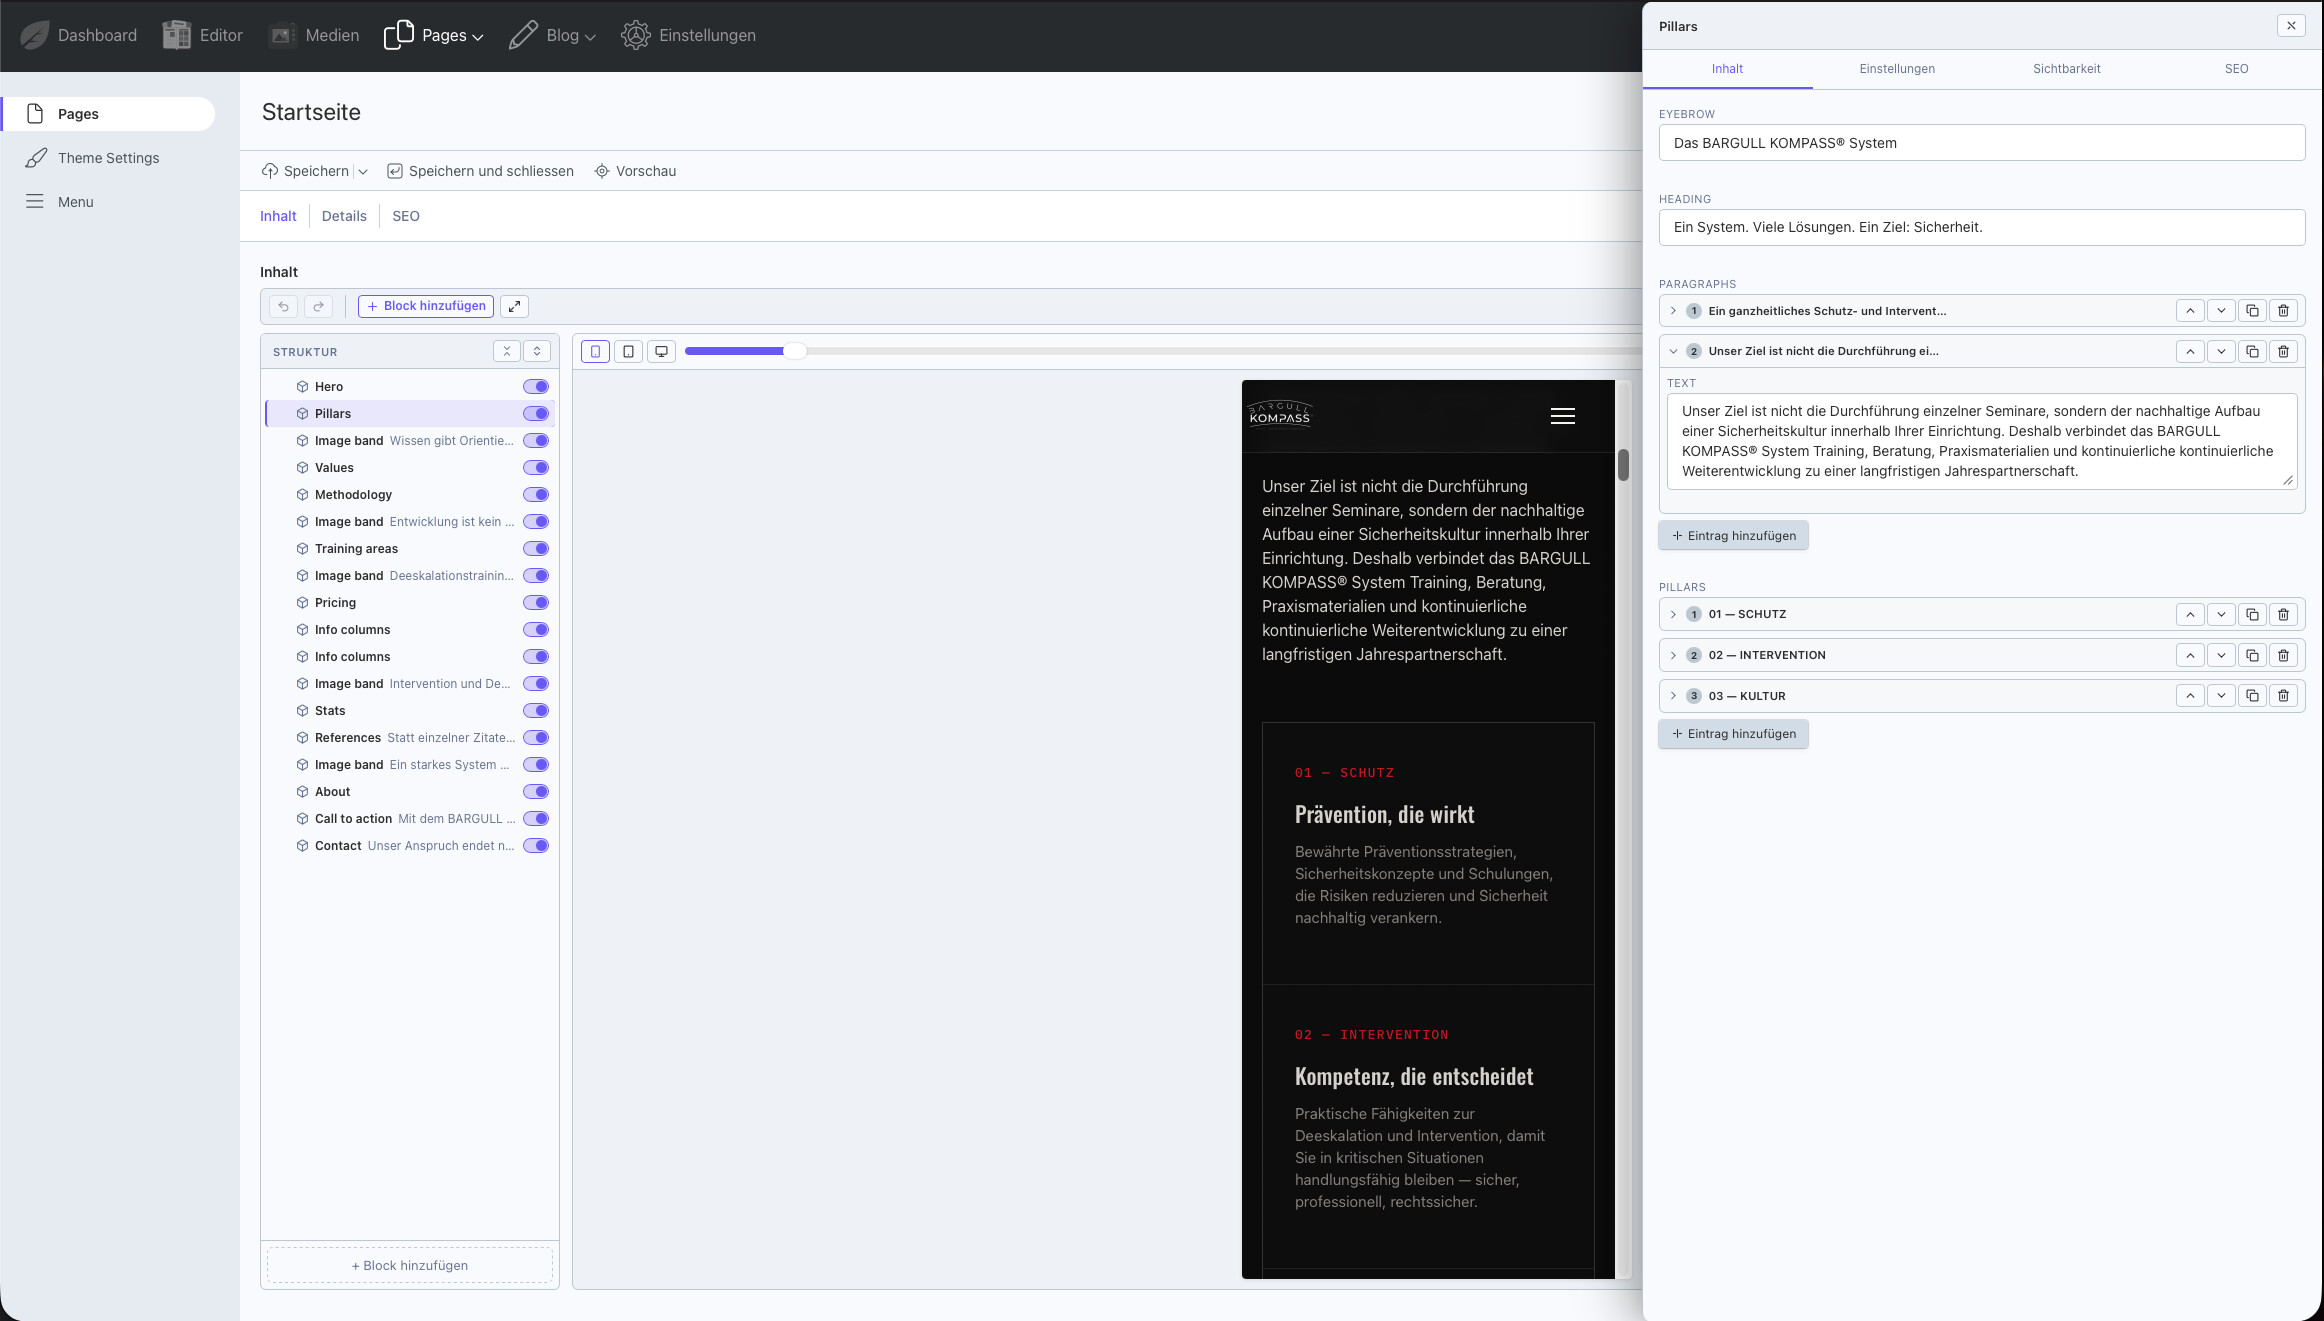Open hamburger menu in page preview
The height and width of the screenshot is (1321, 2324).
pyautogui.click(x=1563, y=416)
